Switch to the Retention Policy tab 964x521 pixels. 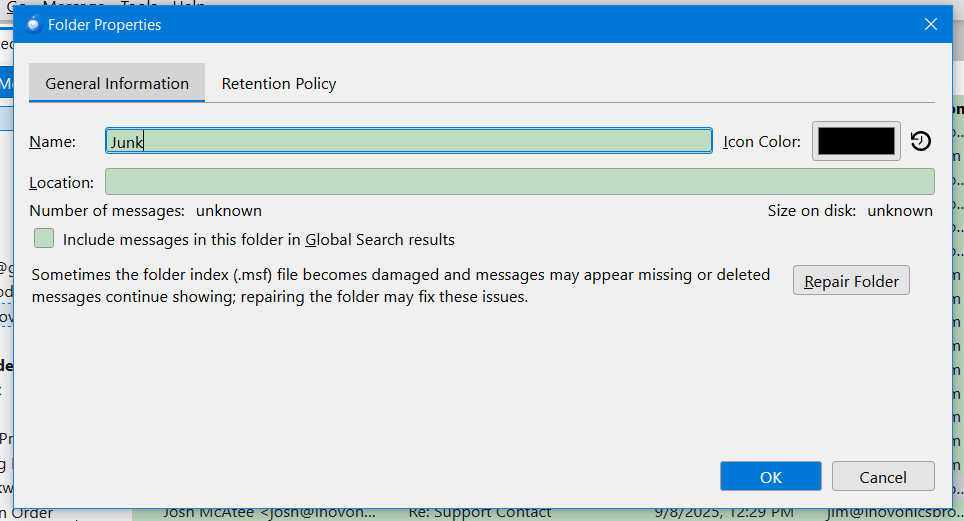point(278,84)
